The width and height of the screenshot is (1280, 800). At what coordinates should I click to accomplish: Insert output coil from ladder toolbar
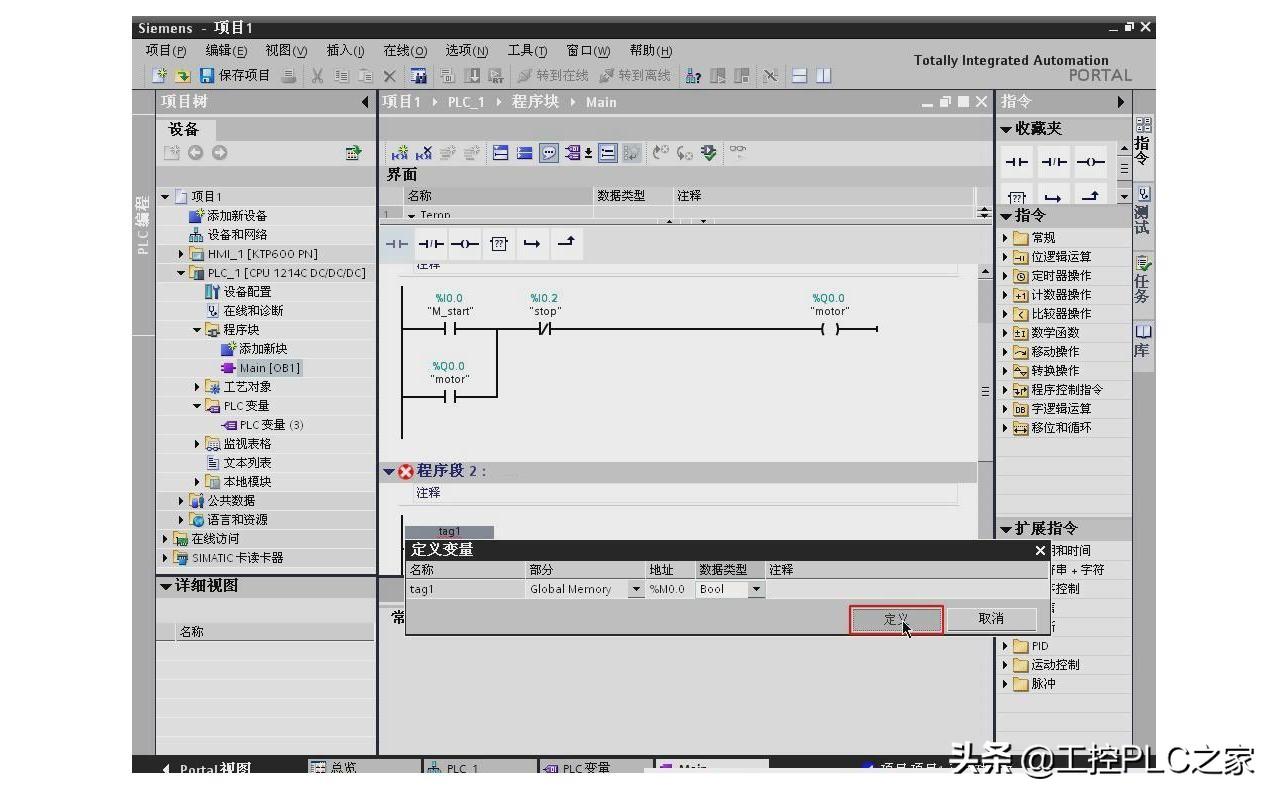(x=464, y=244)
